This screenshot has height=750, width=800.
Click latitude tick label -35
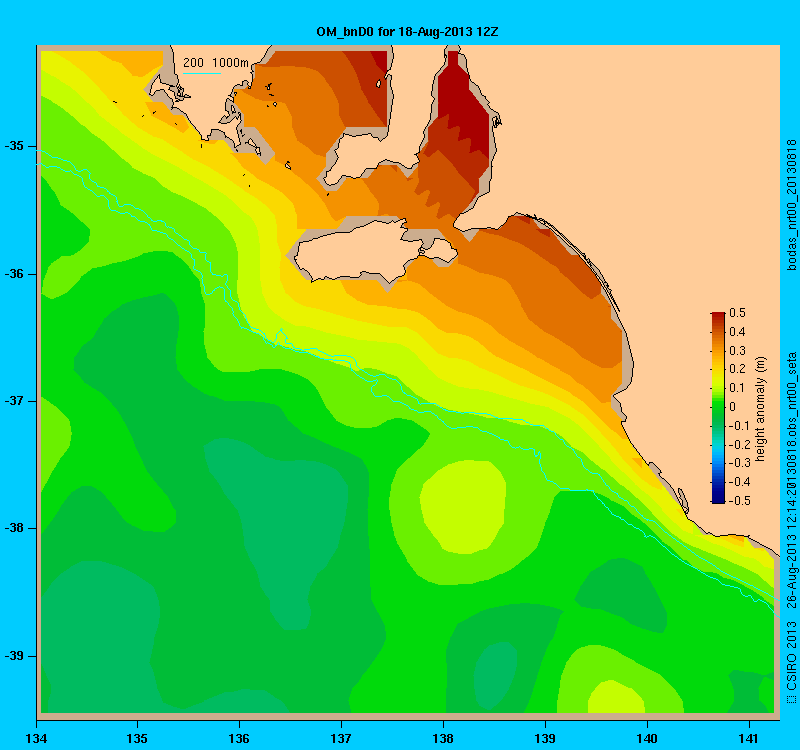(14, 146)
